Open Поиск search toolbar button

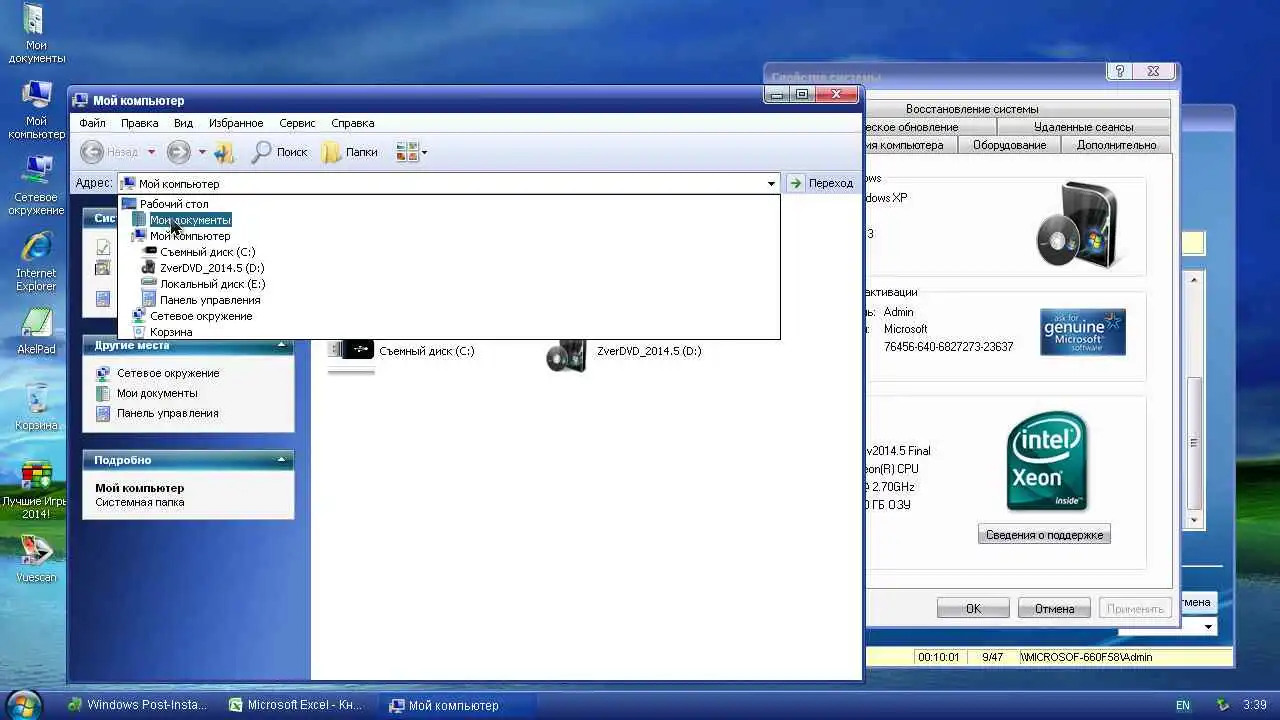(279, 152)
